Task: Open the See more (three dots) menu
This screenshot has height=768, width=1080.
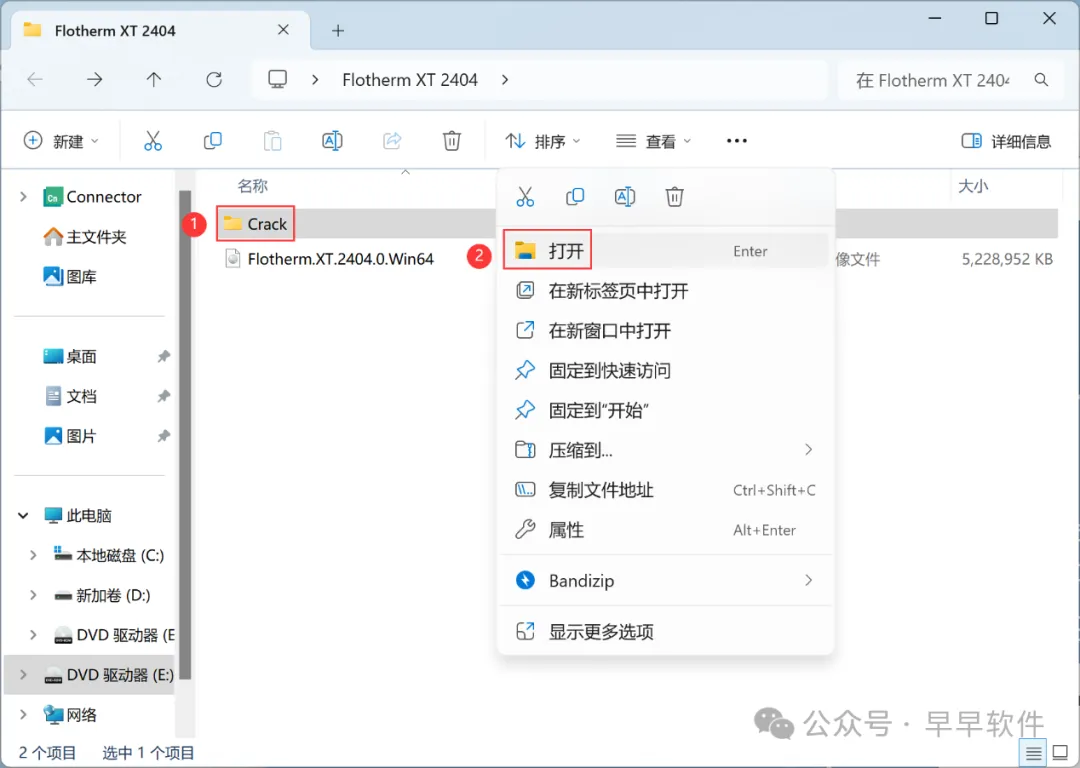Action: click(736, 141)
